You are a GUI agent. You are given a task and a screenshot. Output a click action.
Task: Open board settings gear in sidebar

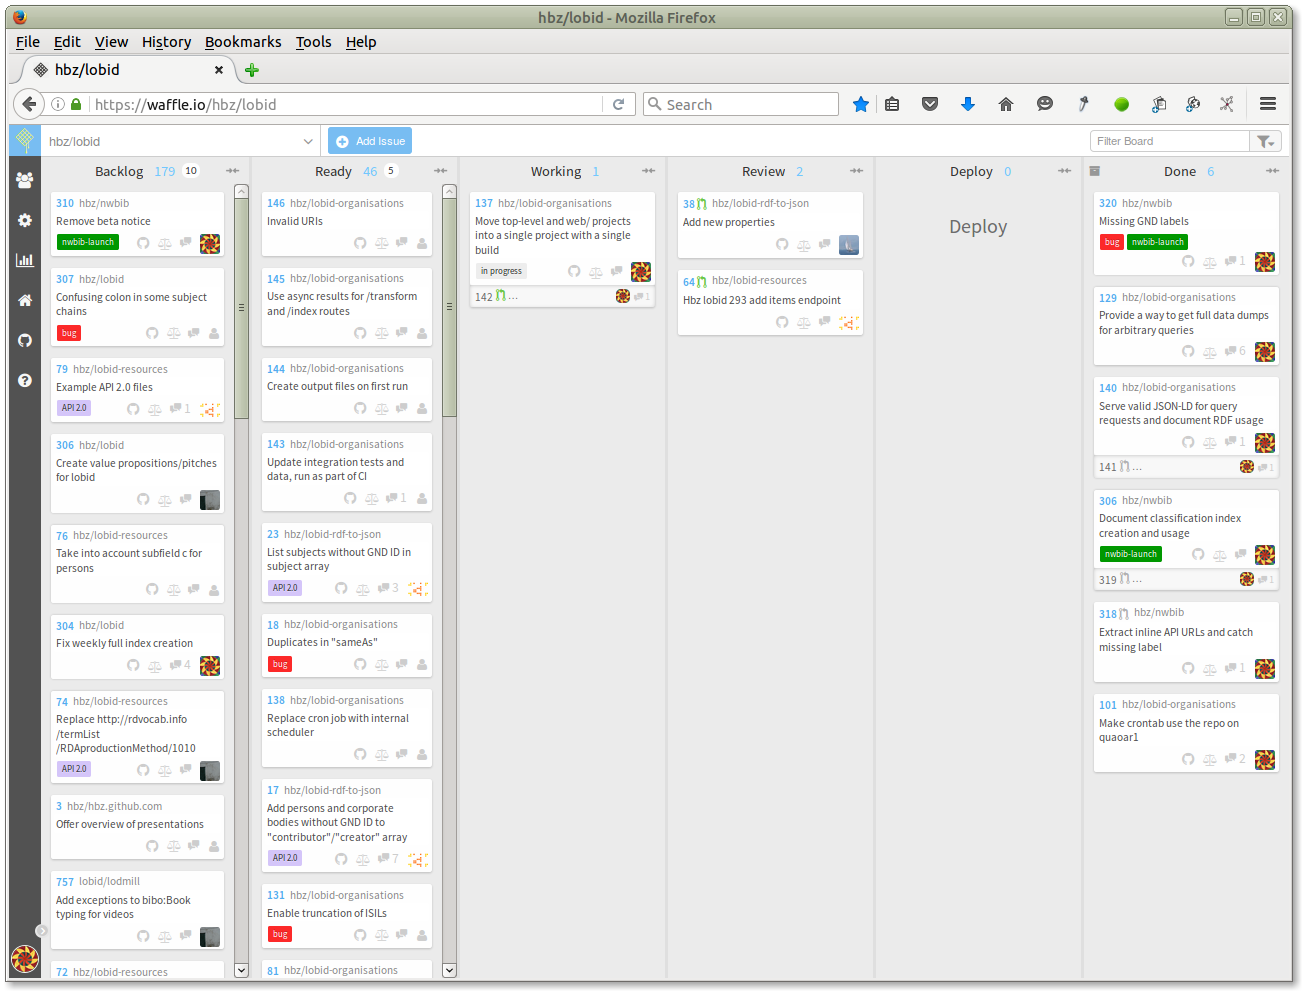25,220
